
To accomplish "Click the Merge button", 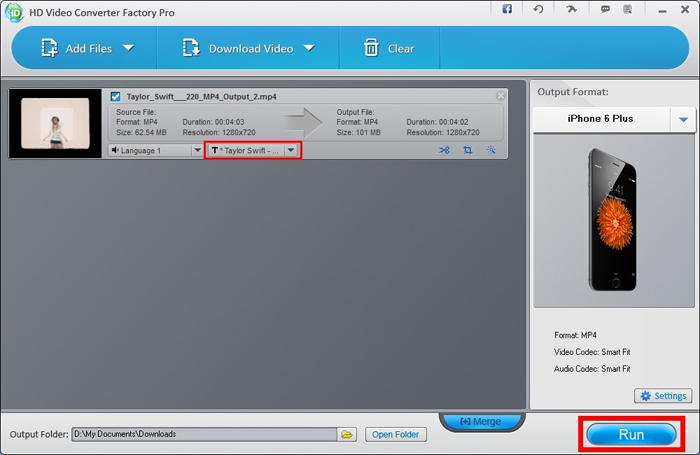I will 482,422.
